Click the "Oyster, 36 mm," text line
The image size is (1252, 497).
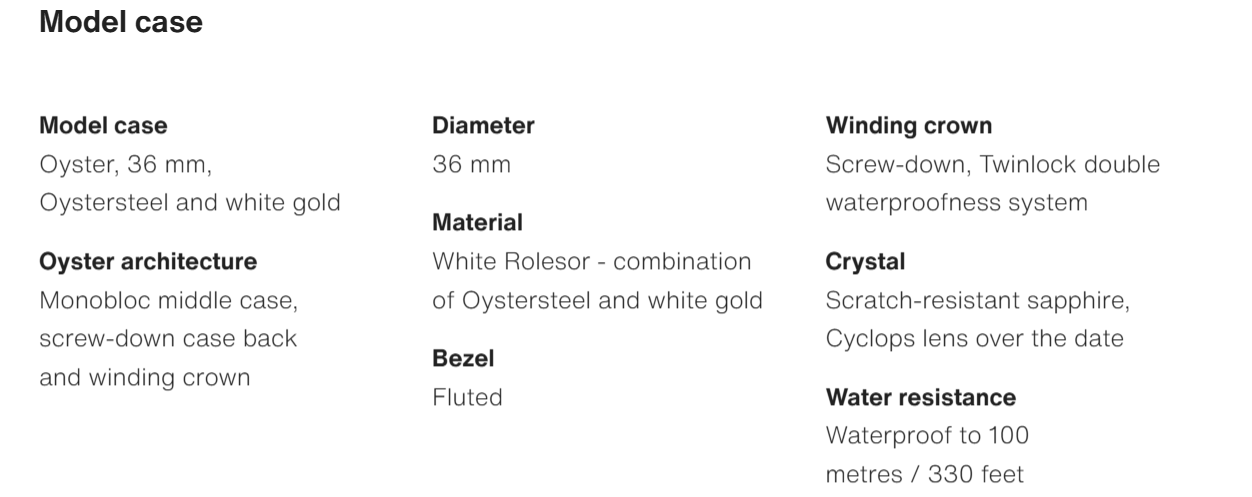click(x=125, y=164)
